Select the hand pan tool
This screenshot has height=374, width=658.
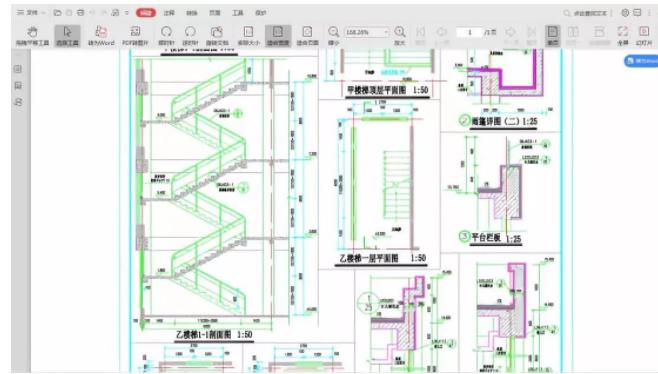(32, 36)
